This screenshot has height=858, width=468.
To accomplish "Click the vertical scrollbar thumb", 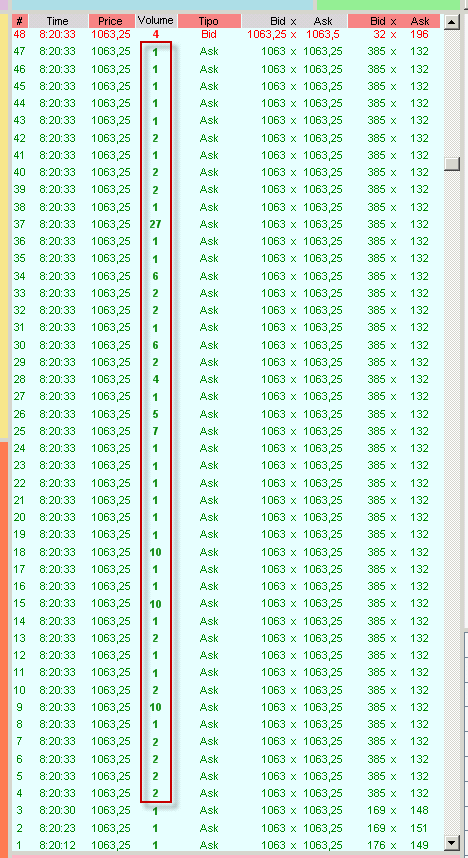I will (x=452, y=164).
